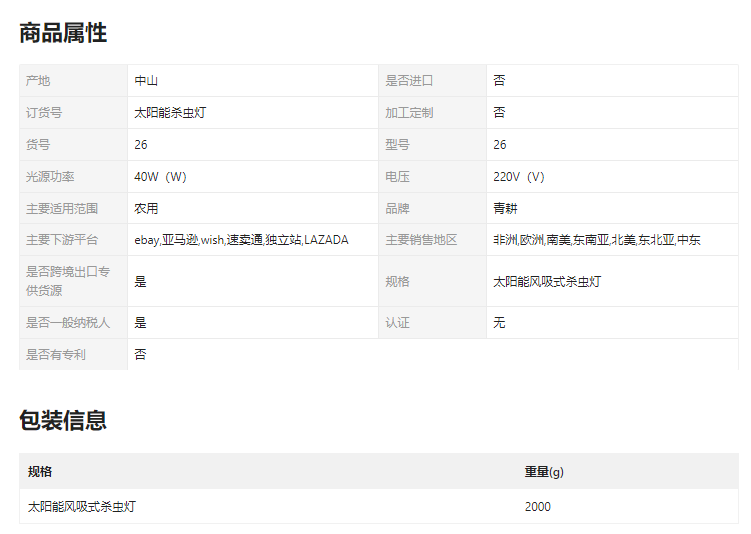Click the 加工定制 label cell
Viewport: 751px width, 534px height.
(x=409, y=113)
